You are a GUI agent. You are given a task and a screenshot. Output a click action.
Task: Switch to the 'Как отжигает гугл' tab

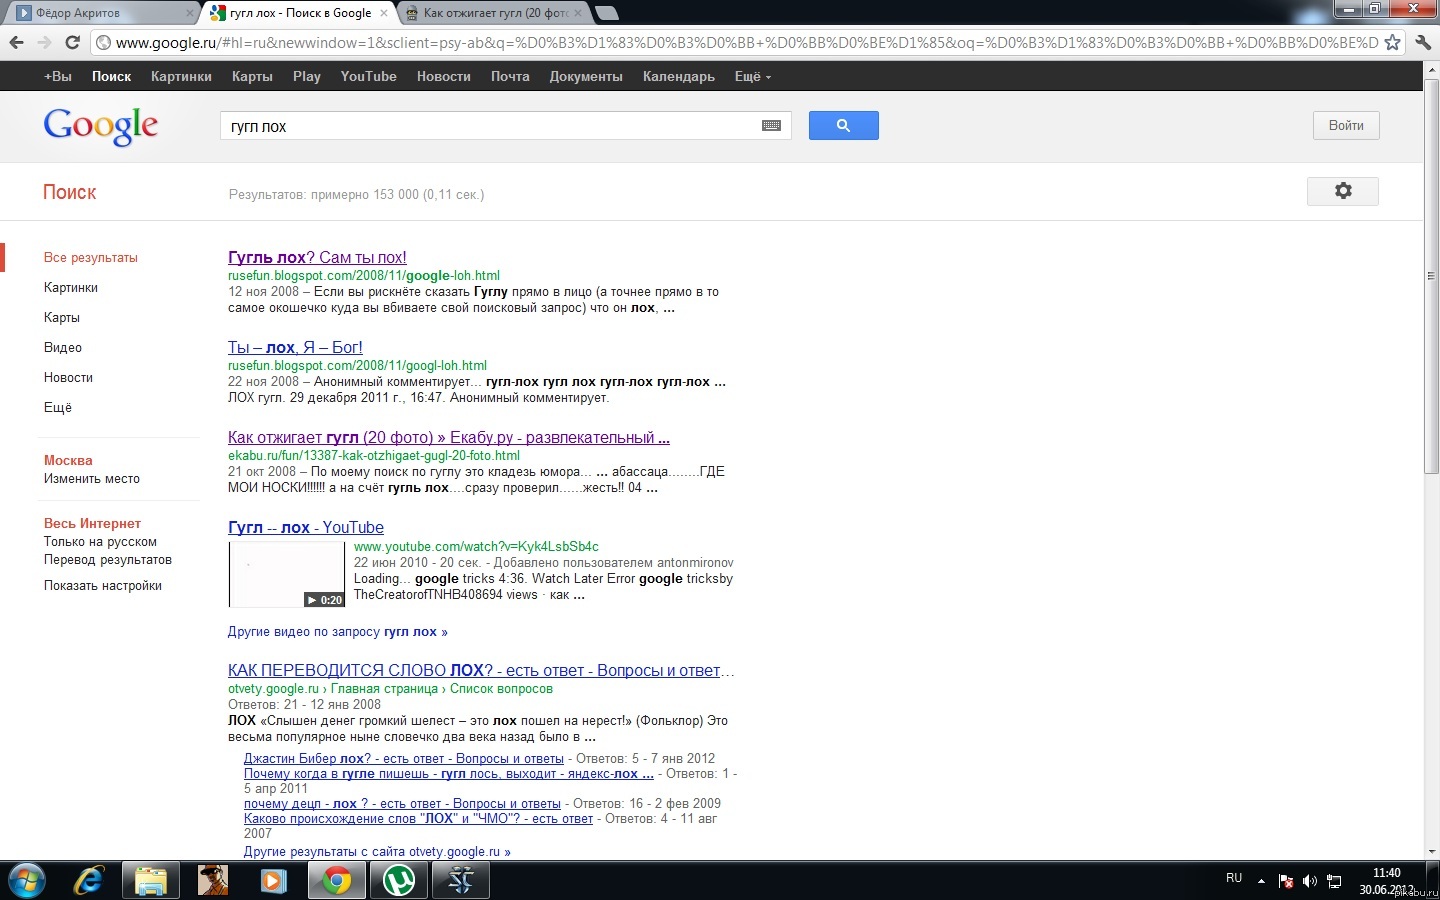pyautogui.click(x=494, y=13)
